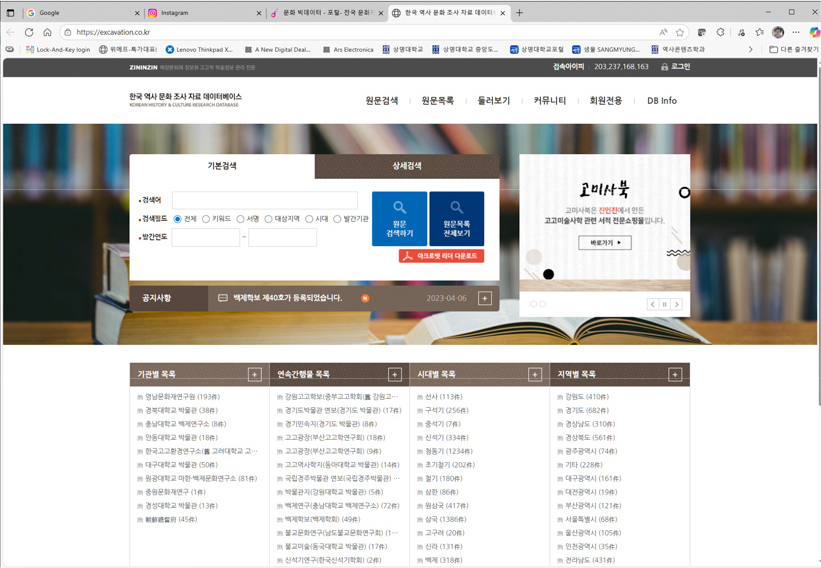Expand 연속간행물 목록 plus icon
821x568 pixels.
tap(395, 375)
